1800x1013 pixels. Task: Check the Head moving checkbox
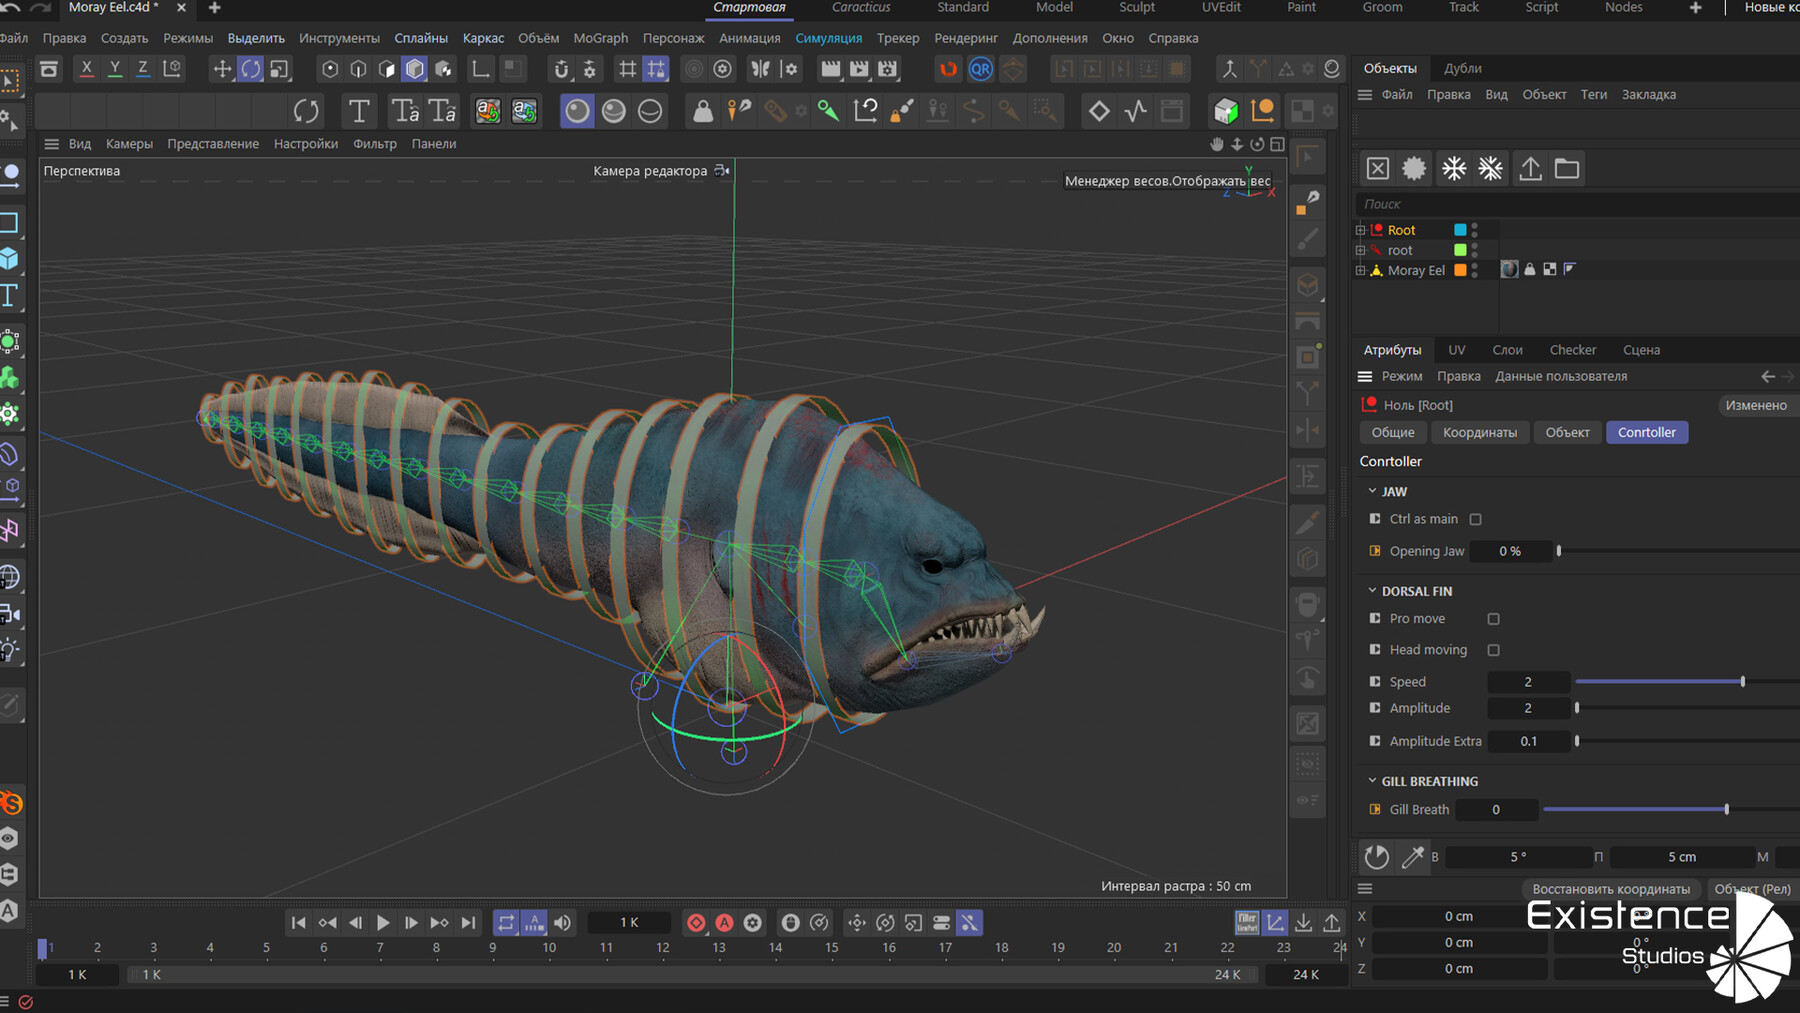tap(1494, 649)
